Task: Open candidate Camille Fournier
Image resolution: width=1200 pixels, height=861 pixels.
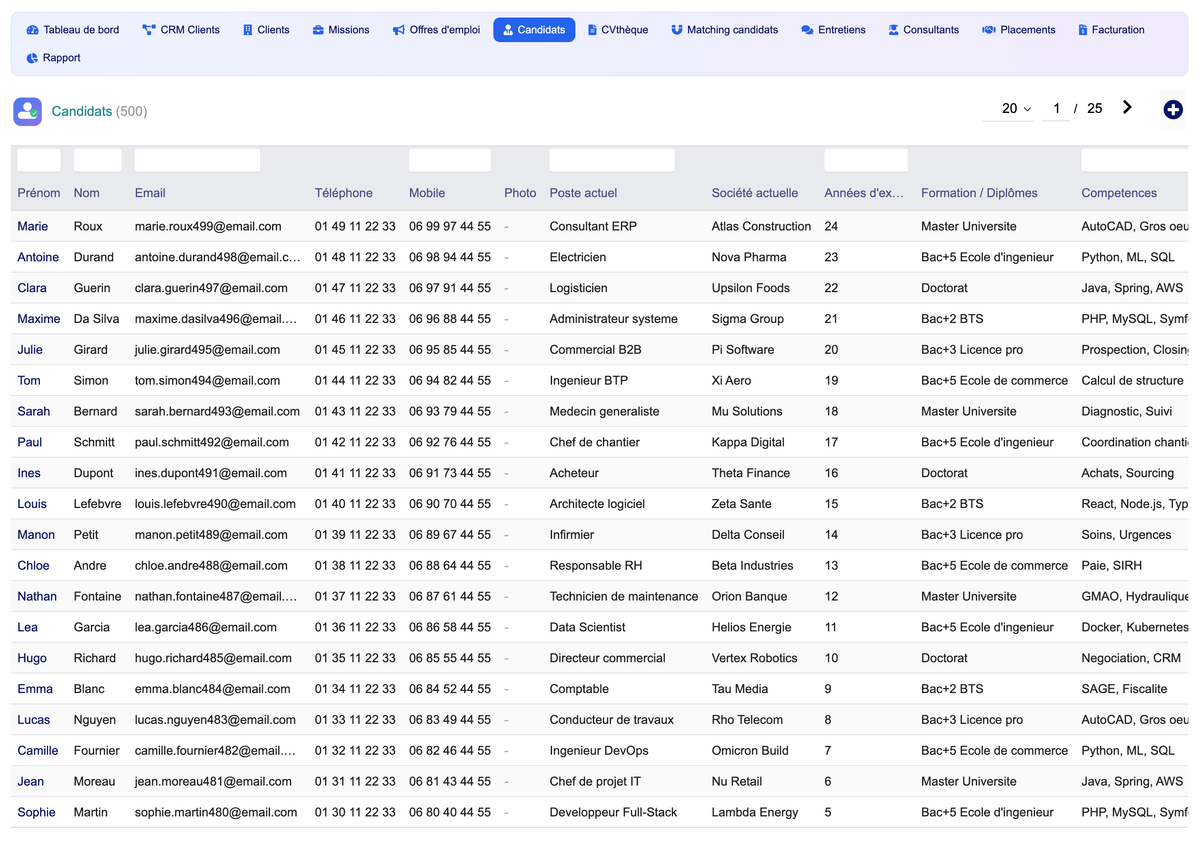Action: 38,751
